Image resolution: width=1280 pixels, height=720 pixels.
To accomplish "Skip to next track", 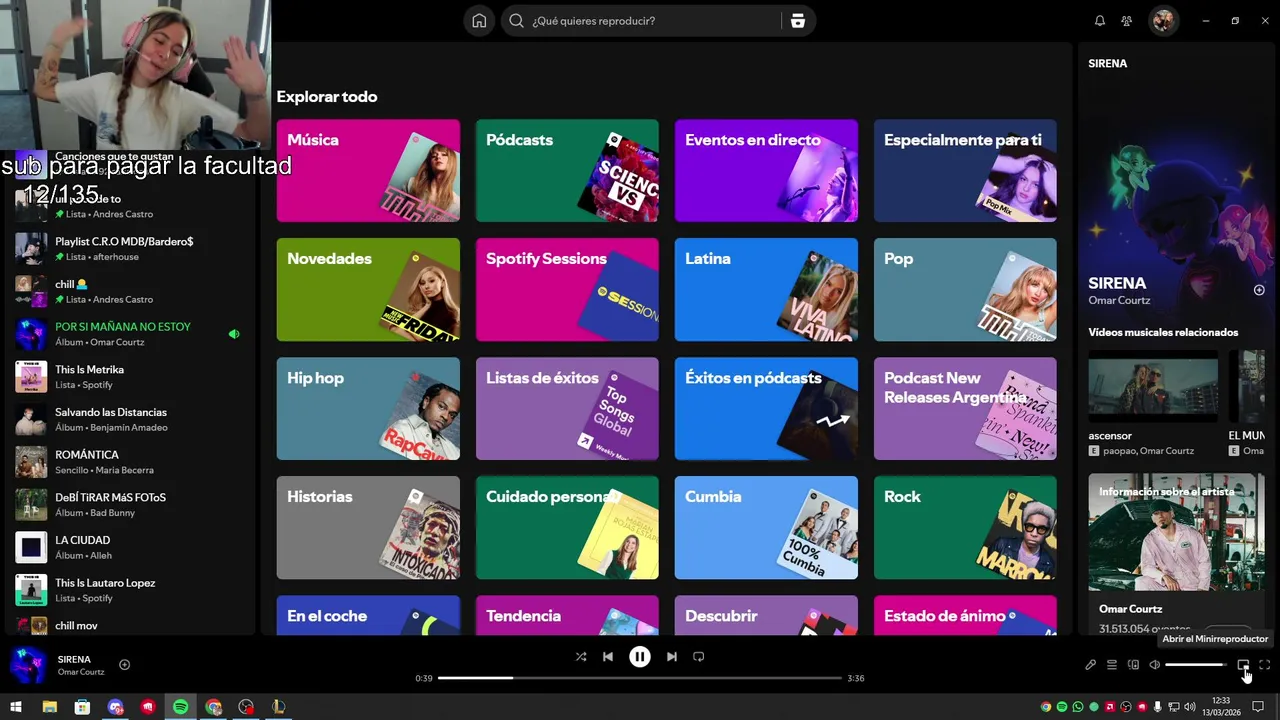I will (672, 657).
